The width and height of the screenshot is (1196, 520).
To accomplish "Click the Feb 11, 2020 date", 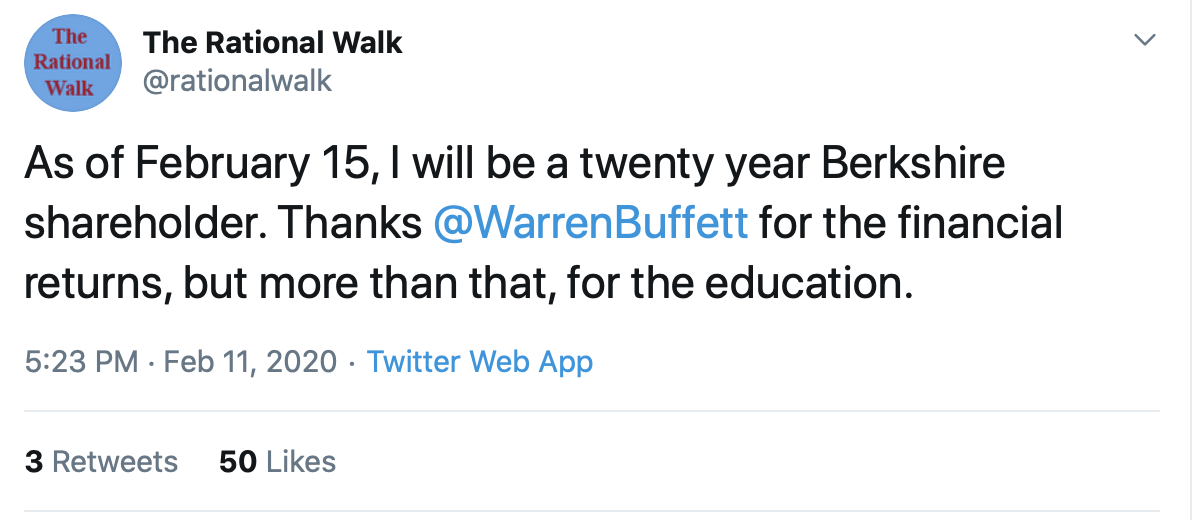I will tap(249, 361).
